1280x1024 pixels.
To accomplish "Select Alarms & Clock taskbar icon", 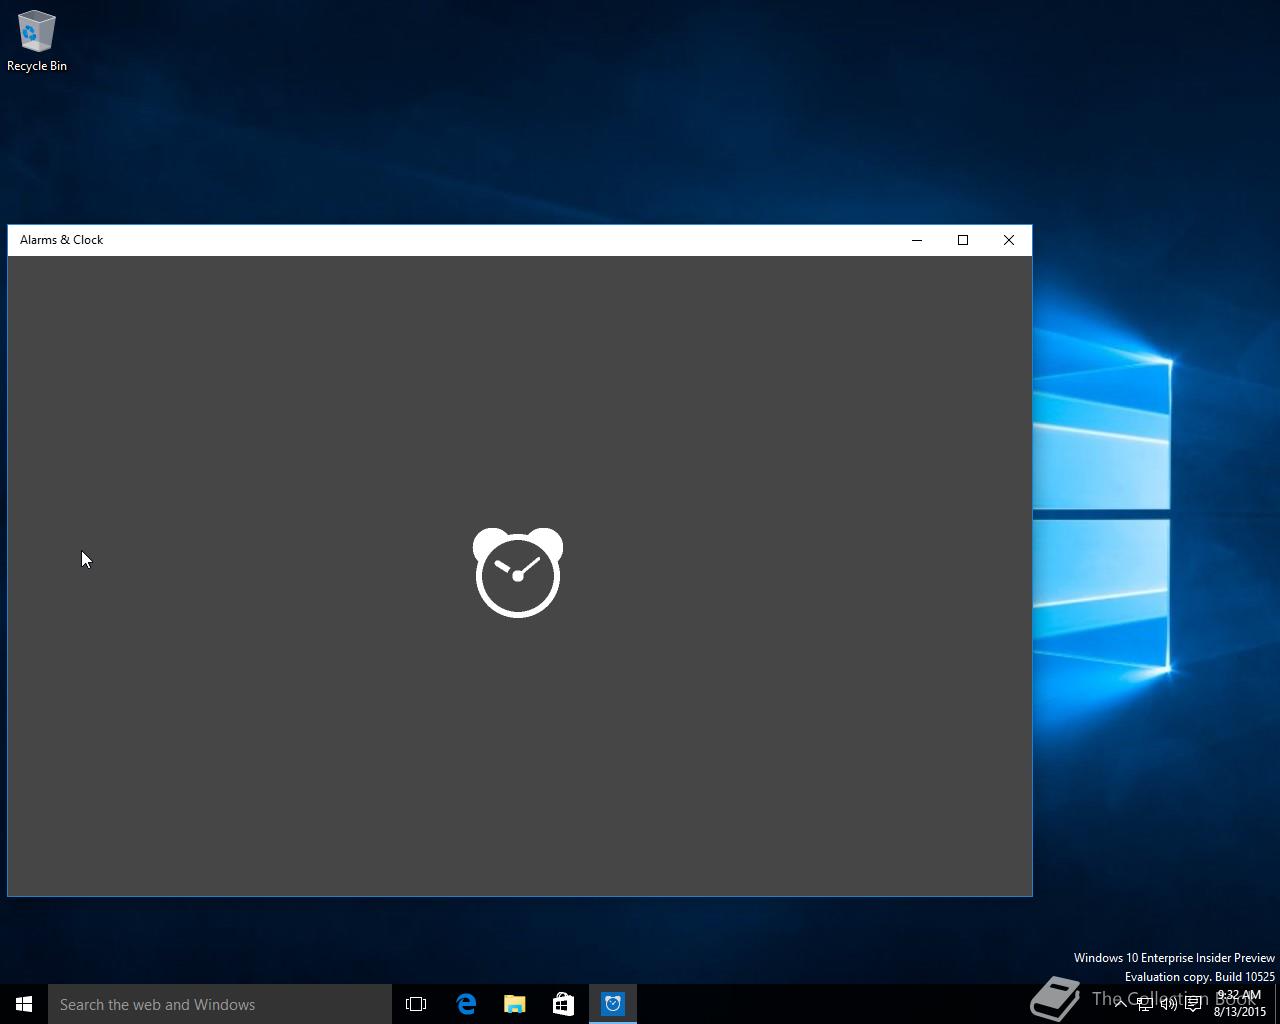I will click(613, 1004).
